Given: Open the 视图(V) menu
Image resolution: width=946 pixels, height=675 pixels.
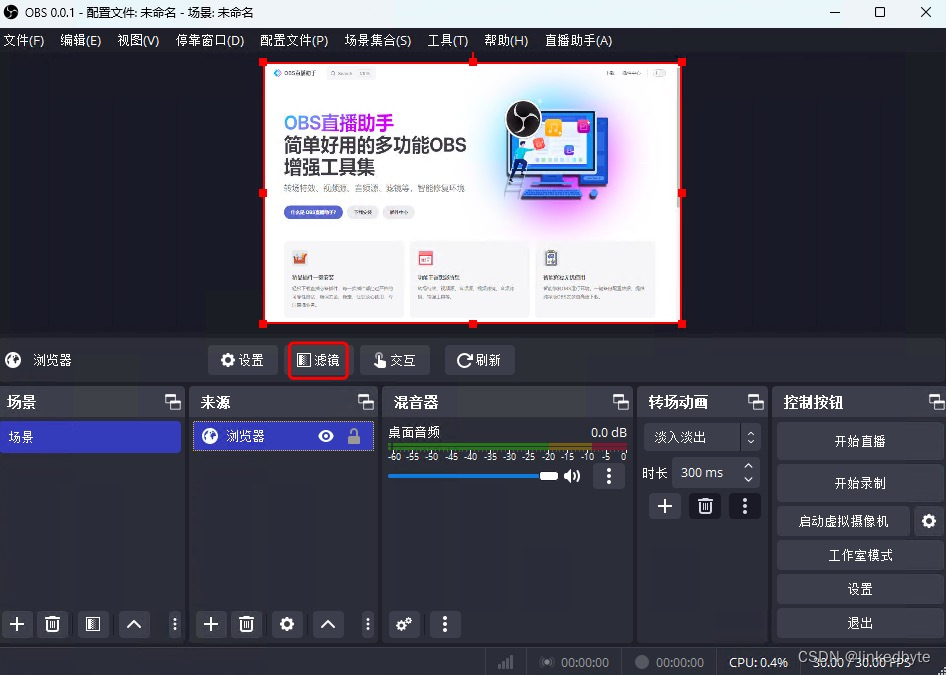Looking at the screenshot, I should pyautogui.click(x=138, y=40).
